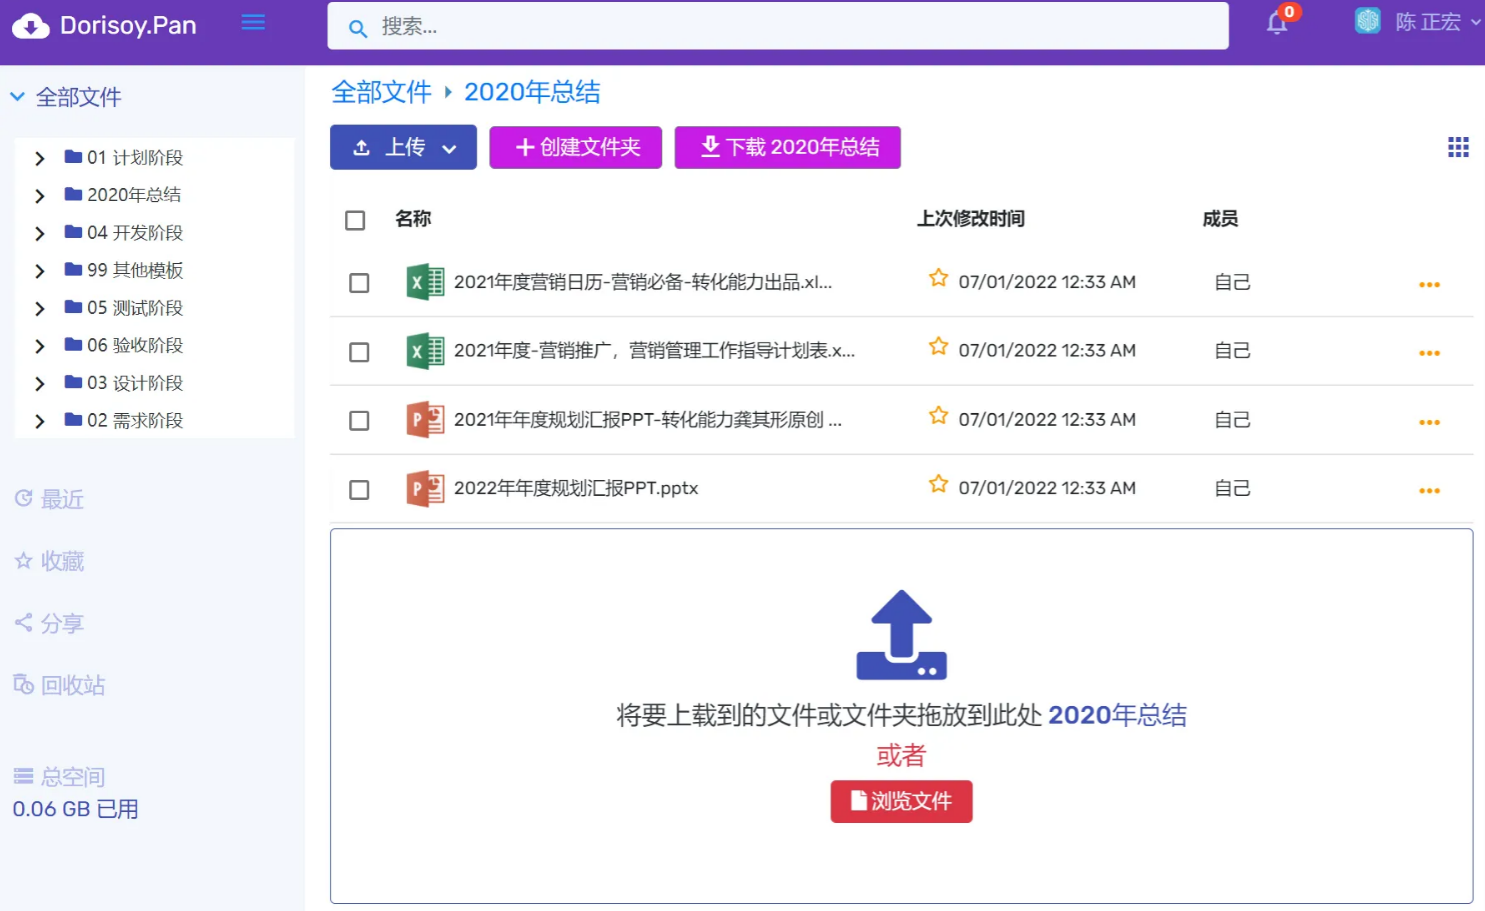This screenshot has width=1485, height=911.
Task: Open the 上传 upload dropdown
Action: point(403,148)
